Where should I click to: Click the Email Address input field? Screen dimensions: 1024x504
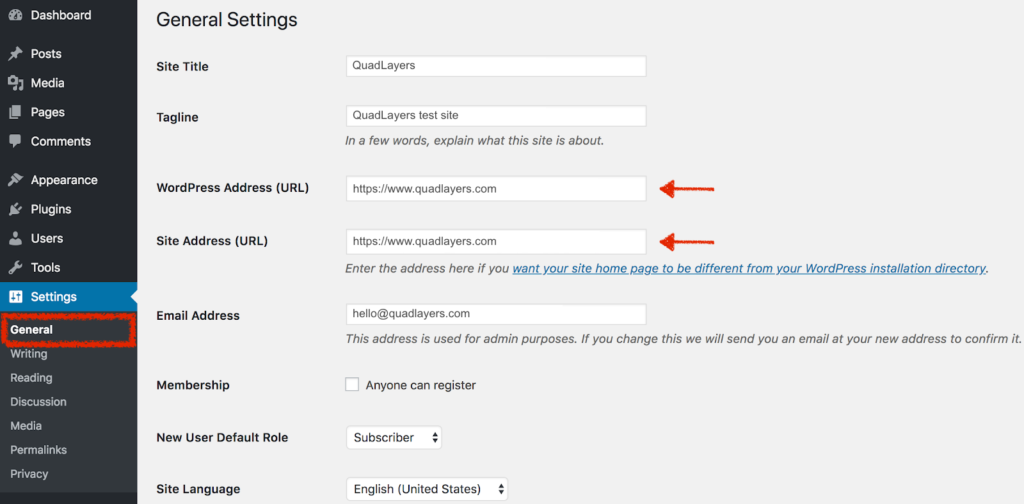tap(496, 314)
